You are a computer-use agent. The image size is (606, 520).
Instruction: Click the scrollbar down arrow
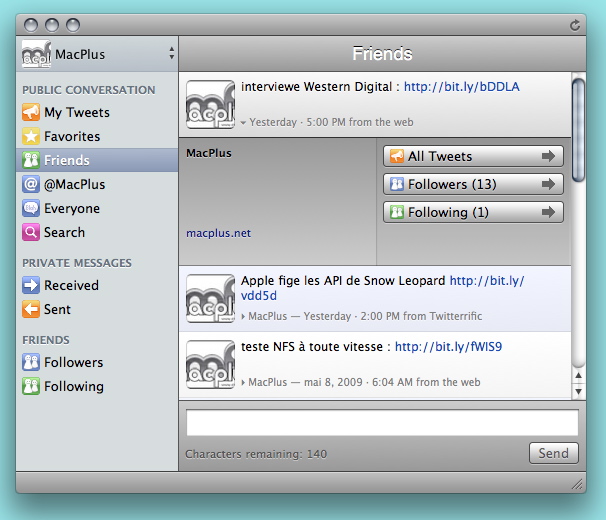pos(578,391)
